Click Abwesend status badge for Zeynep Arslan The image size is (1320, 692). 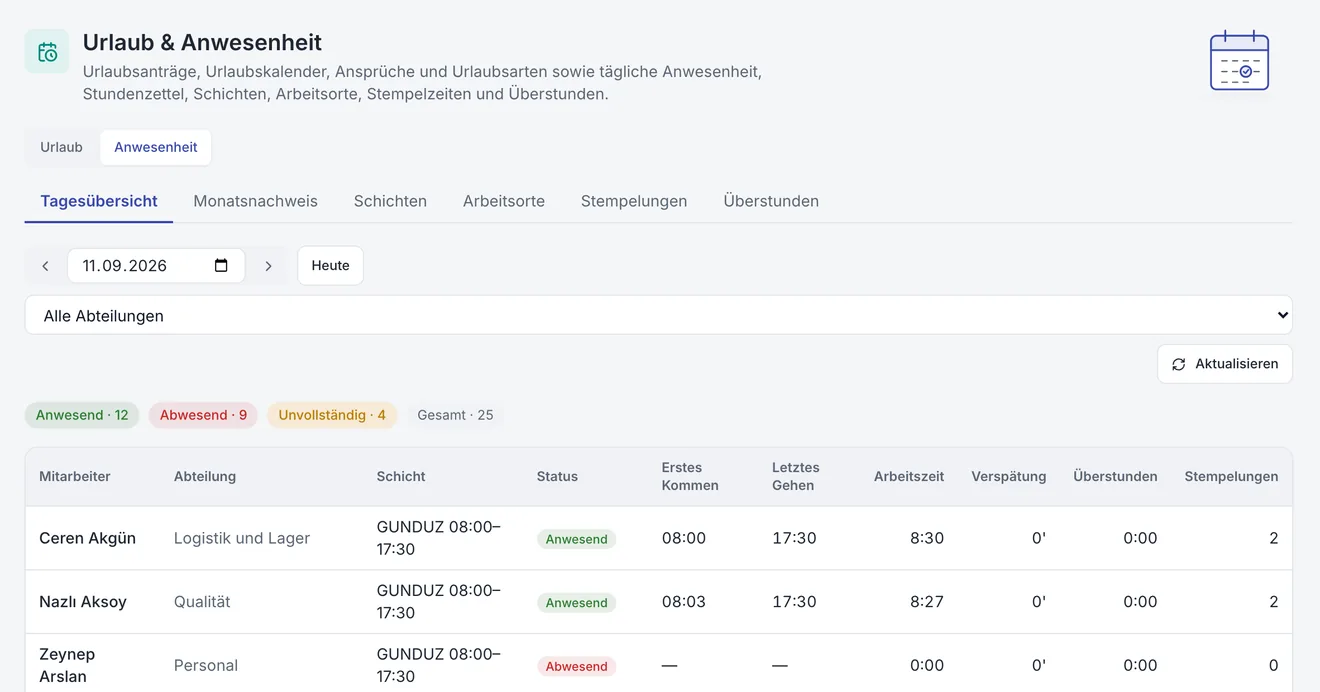[577, 667]
